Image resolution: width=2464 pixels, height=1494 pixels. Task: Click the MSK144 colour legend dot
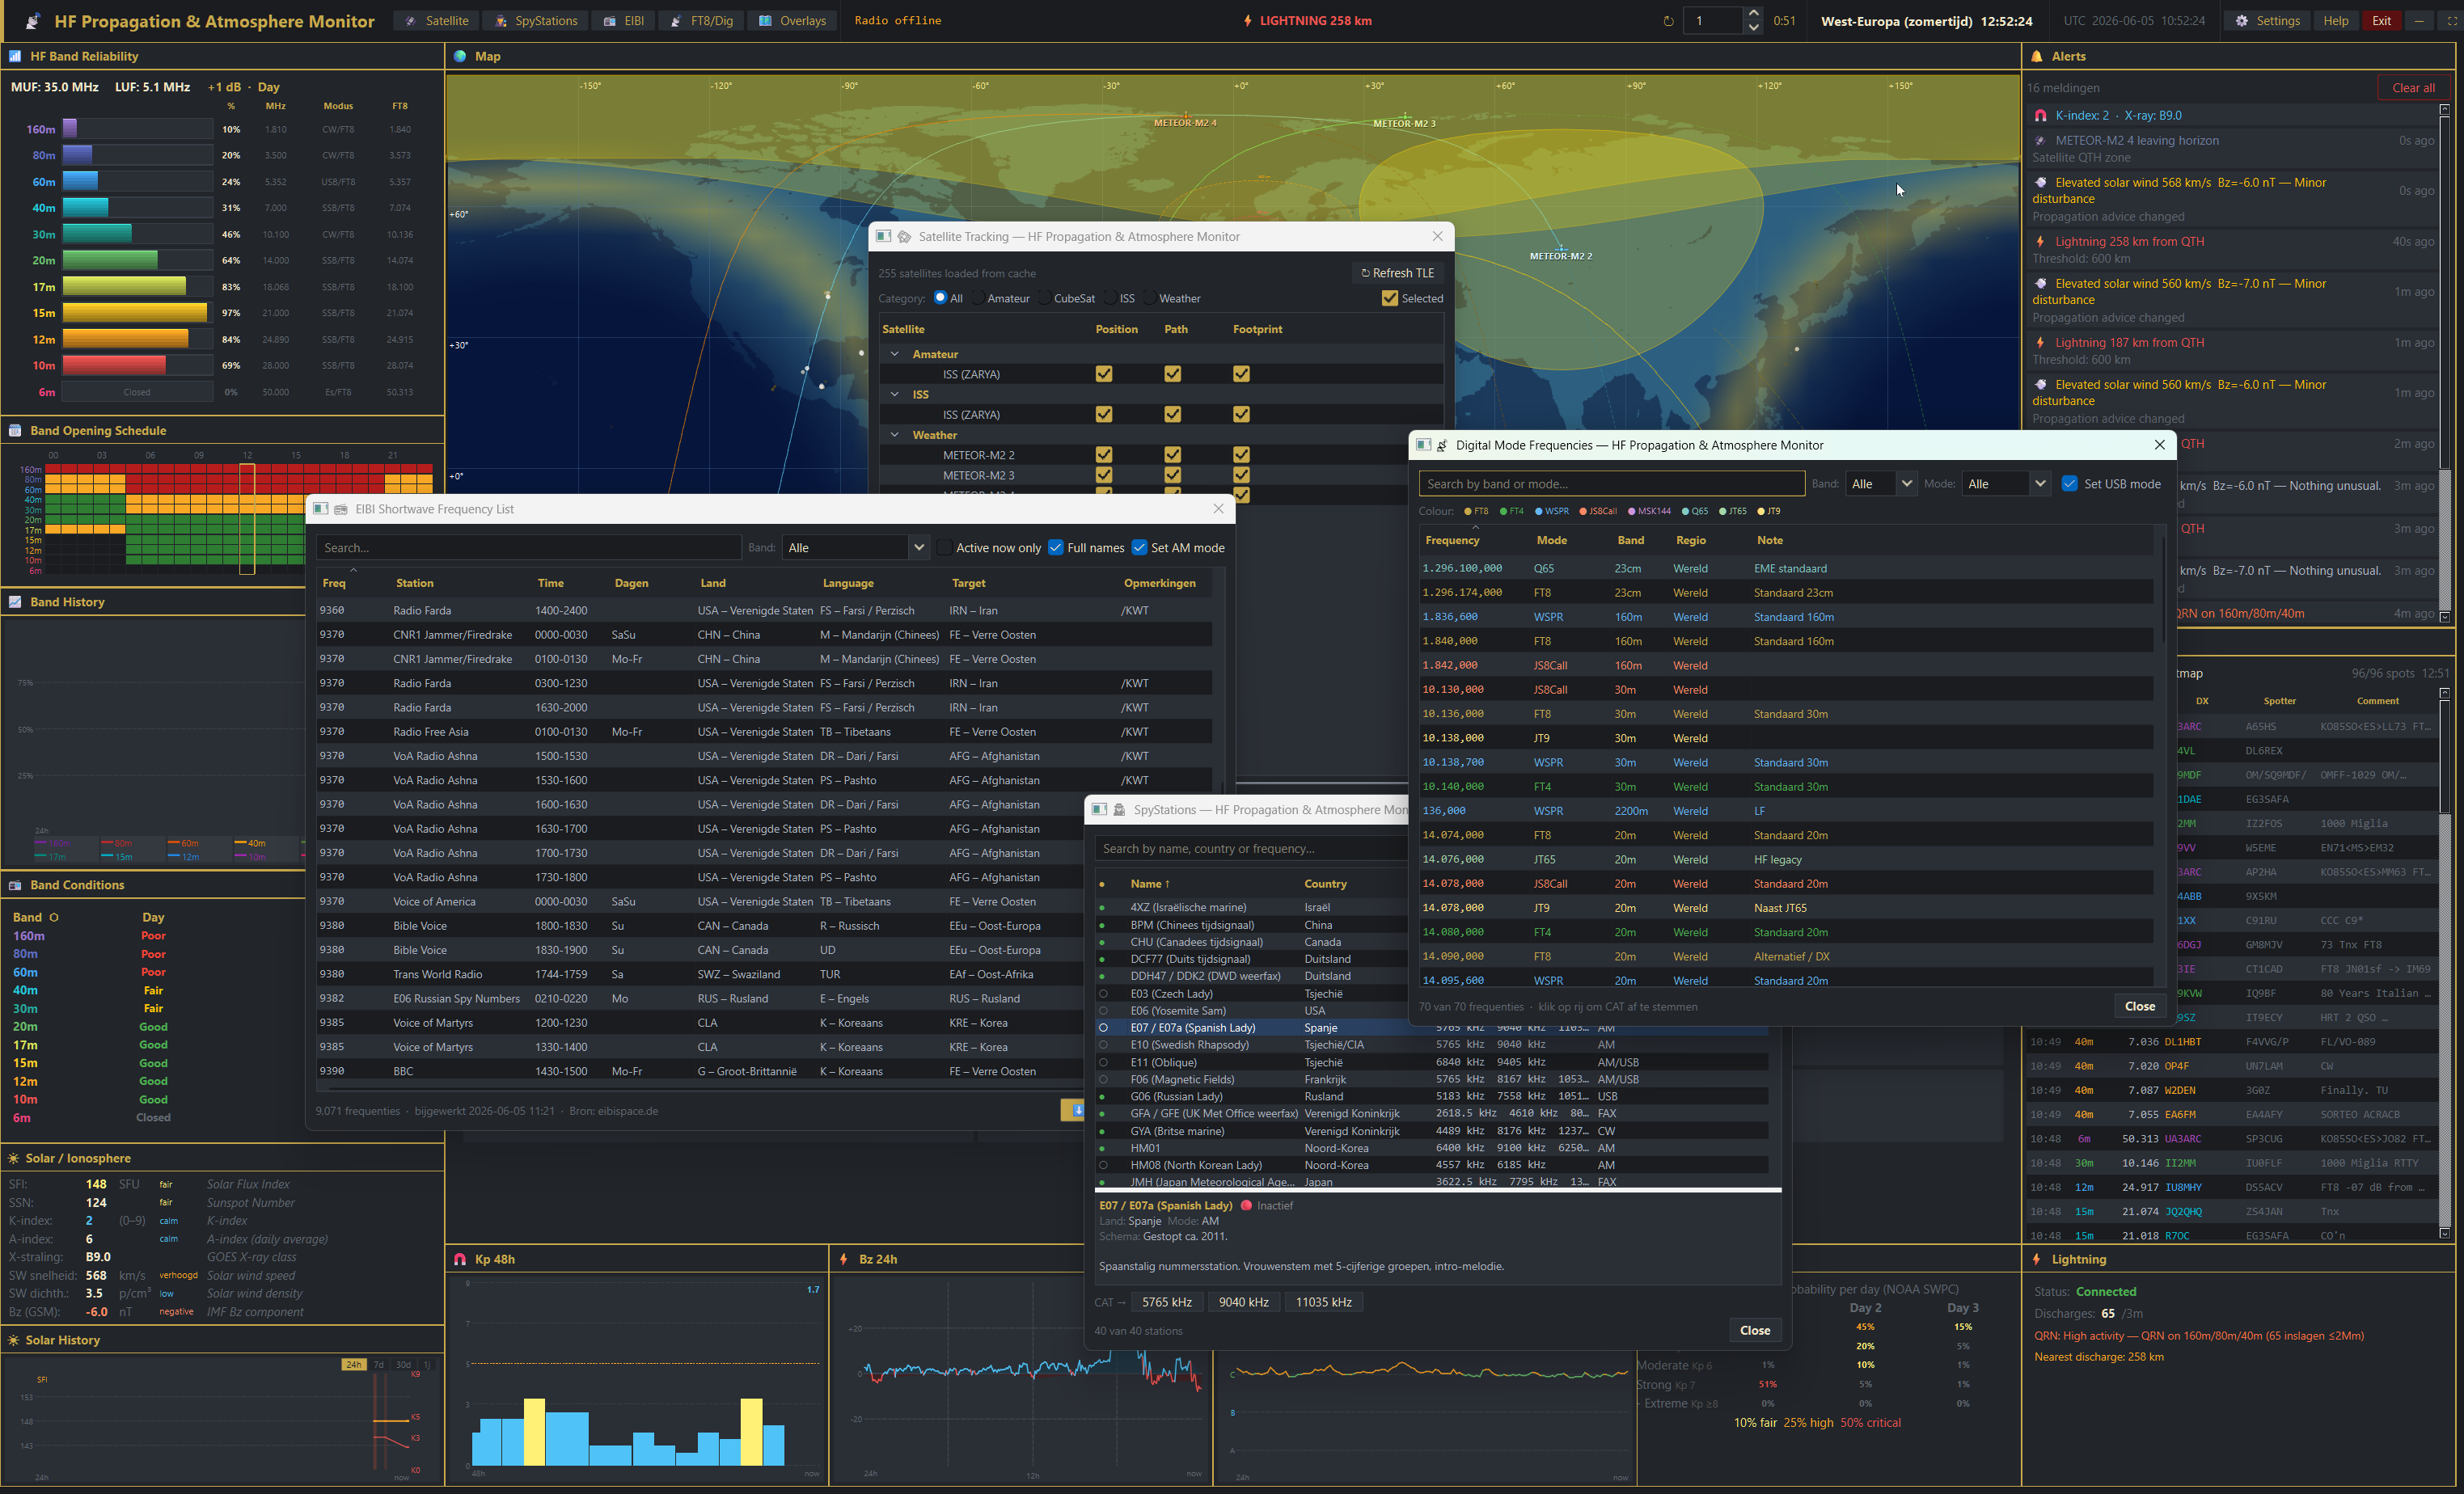1632,511
